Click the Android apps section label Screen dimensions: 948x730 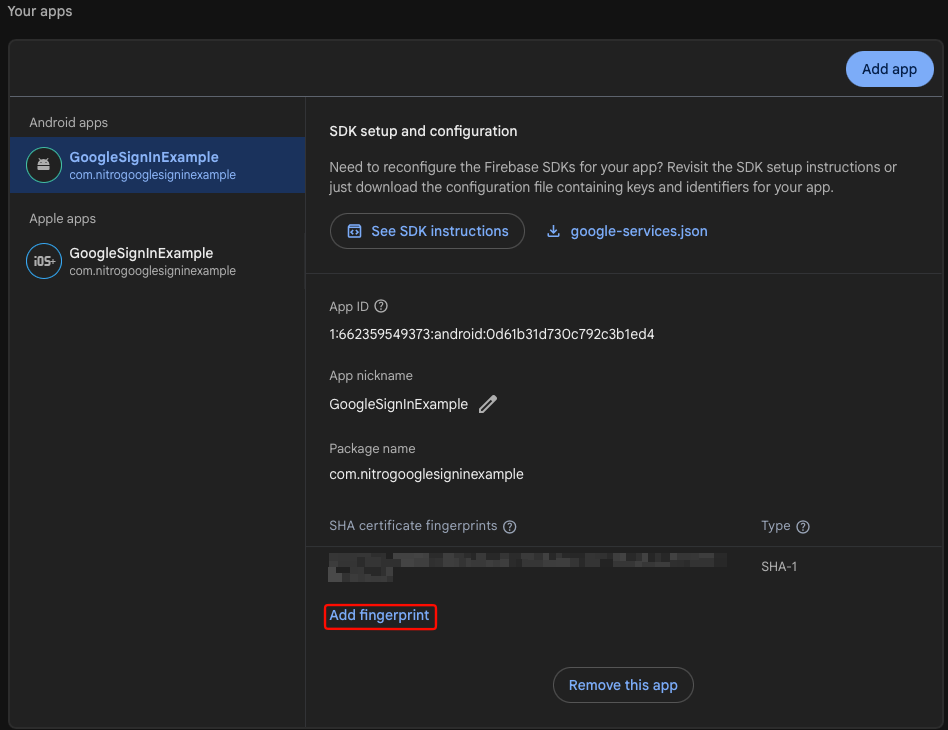tap(68, 123)
